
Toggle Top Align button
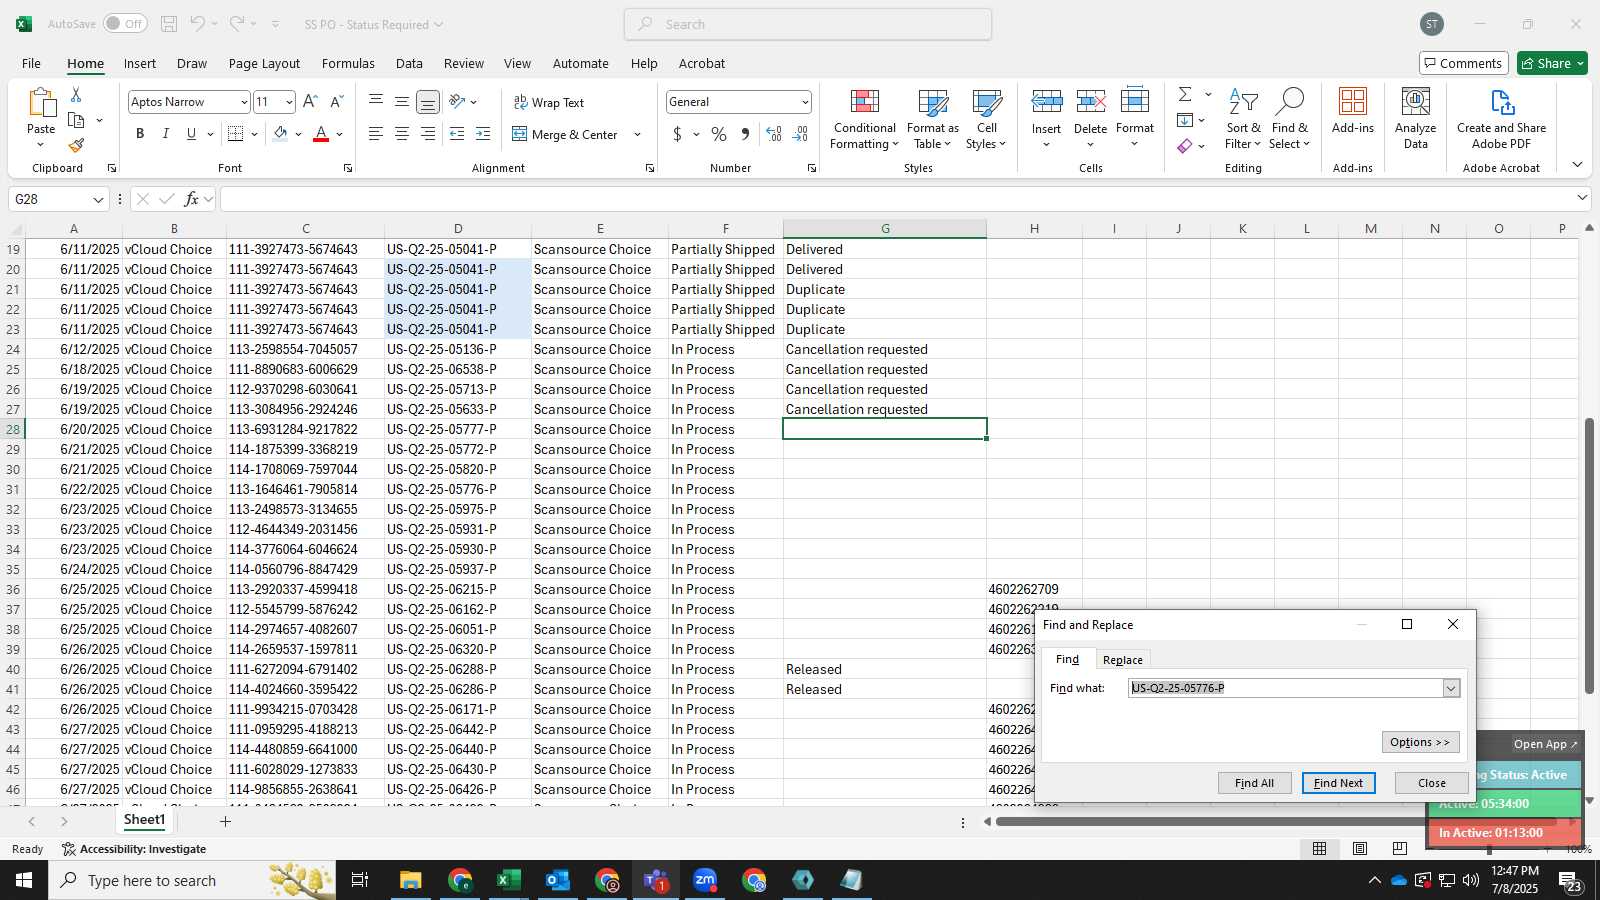376,101
